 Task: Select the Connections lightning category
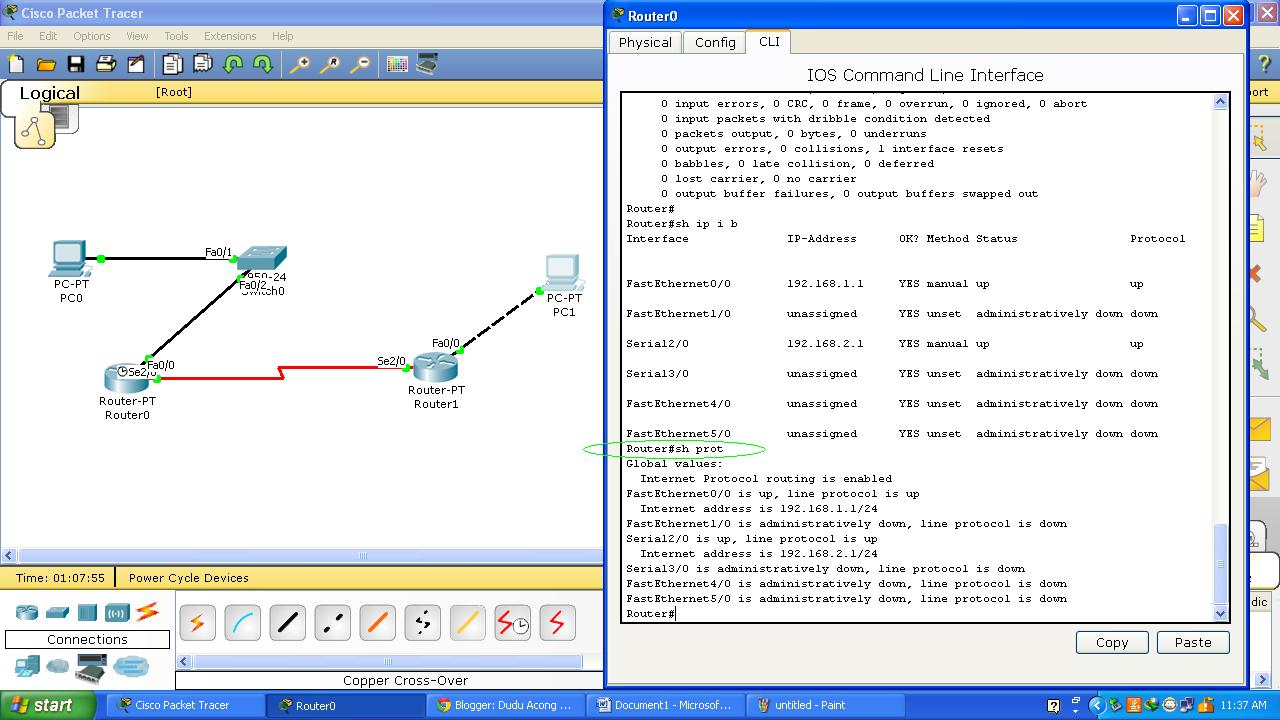[147, 611]
